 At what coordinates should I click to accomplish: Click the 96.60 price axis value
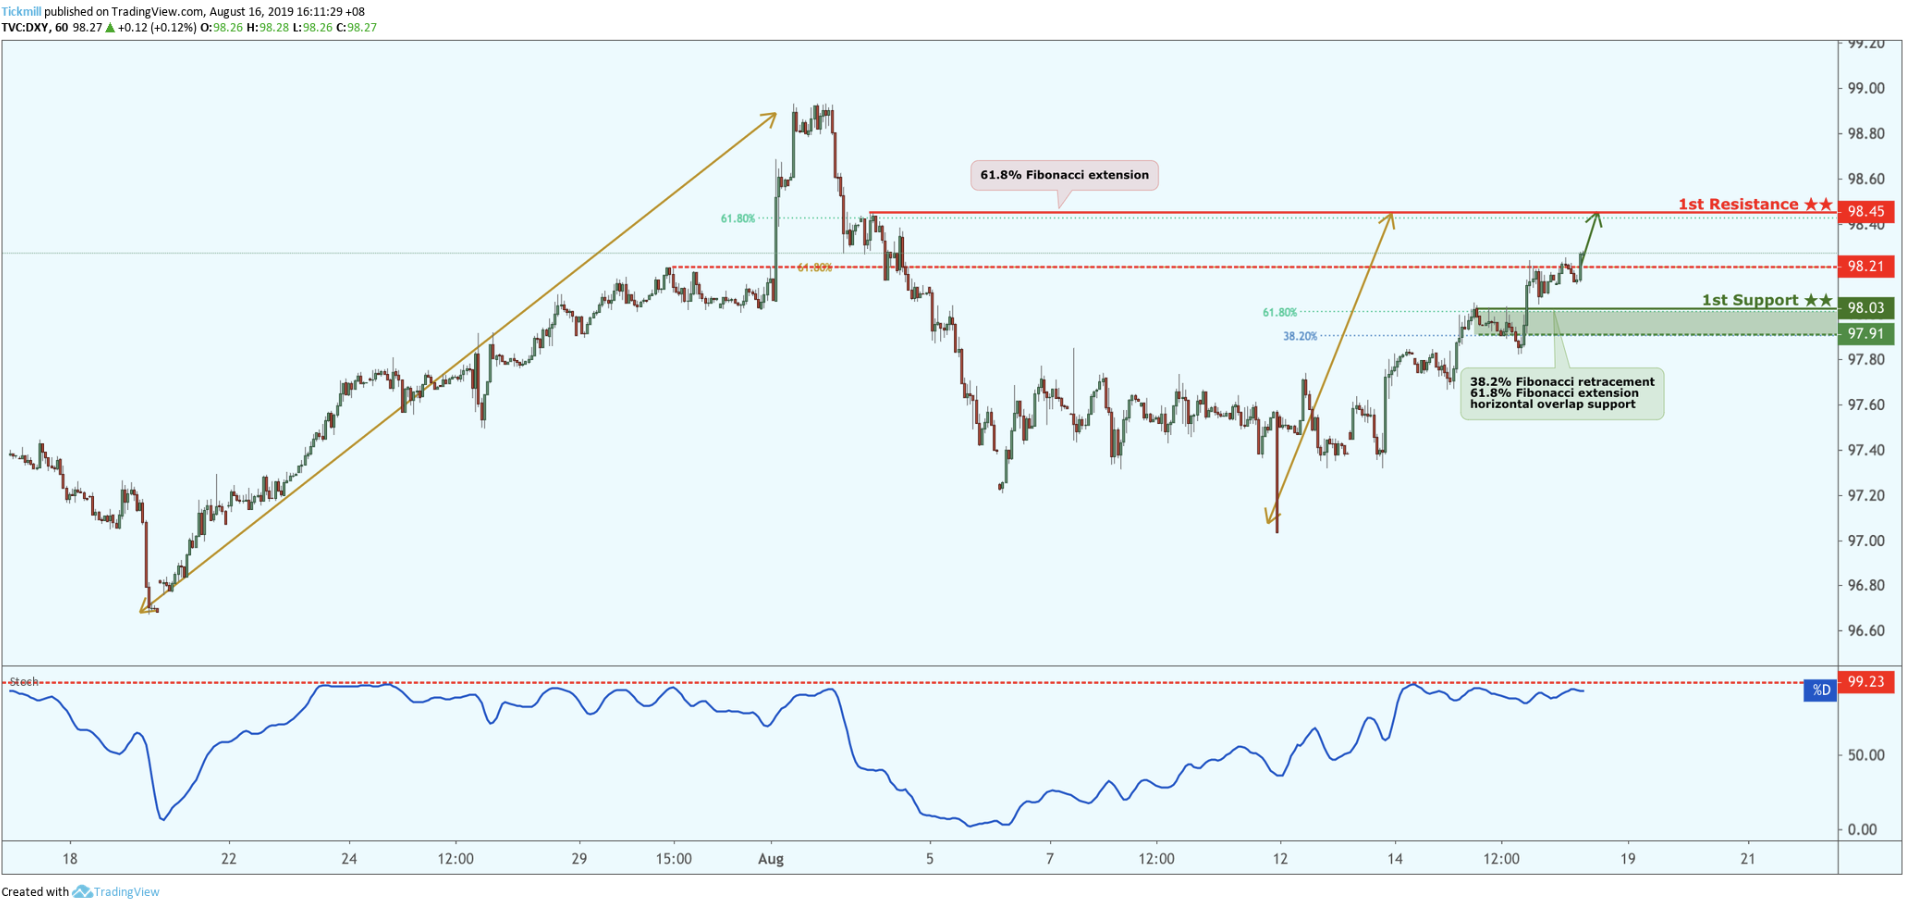point(1866,631)
